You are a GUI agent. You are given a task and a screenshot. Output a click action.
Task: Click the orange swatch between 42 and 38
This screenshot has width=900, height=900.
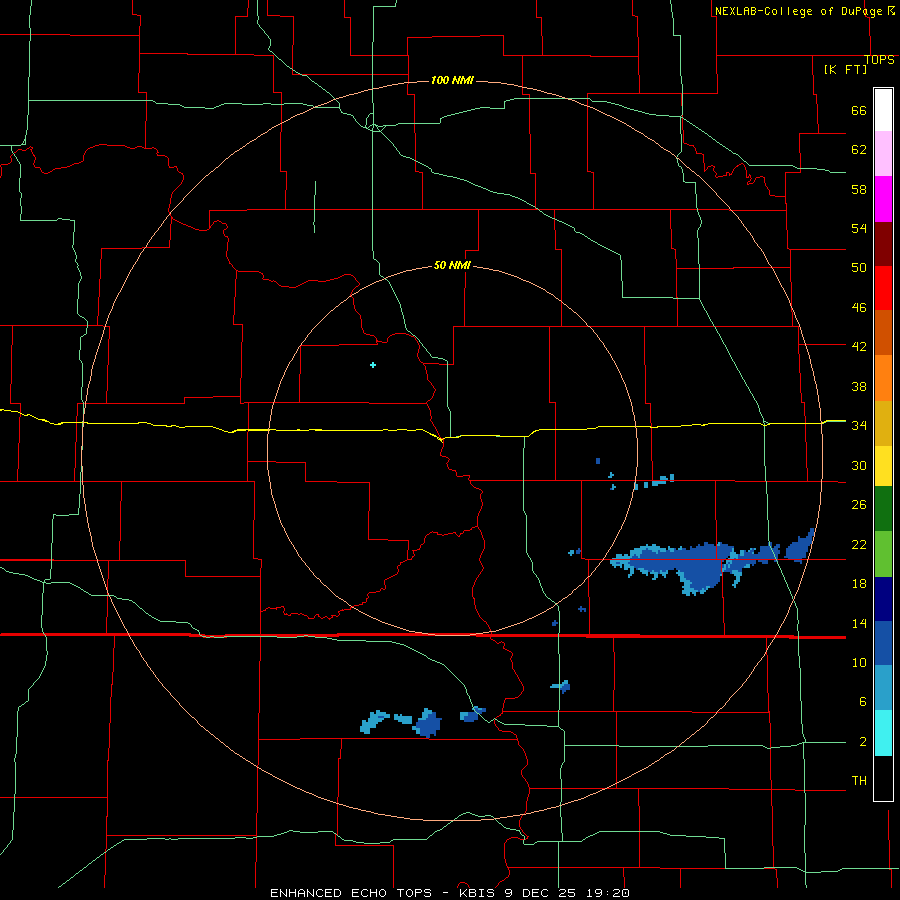pos(883,378)
